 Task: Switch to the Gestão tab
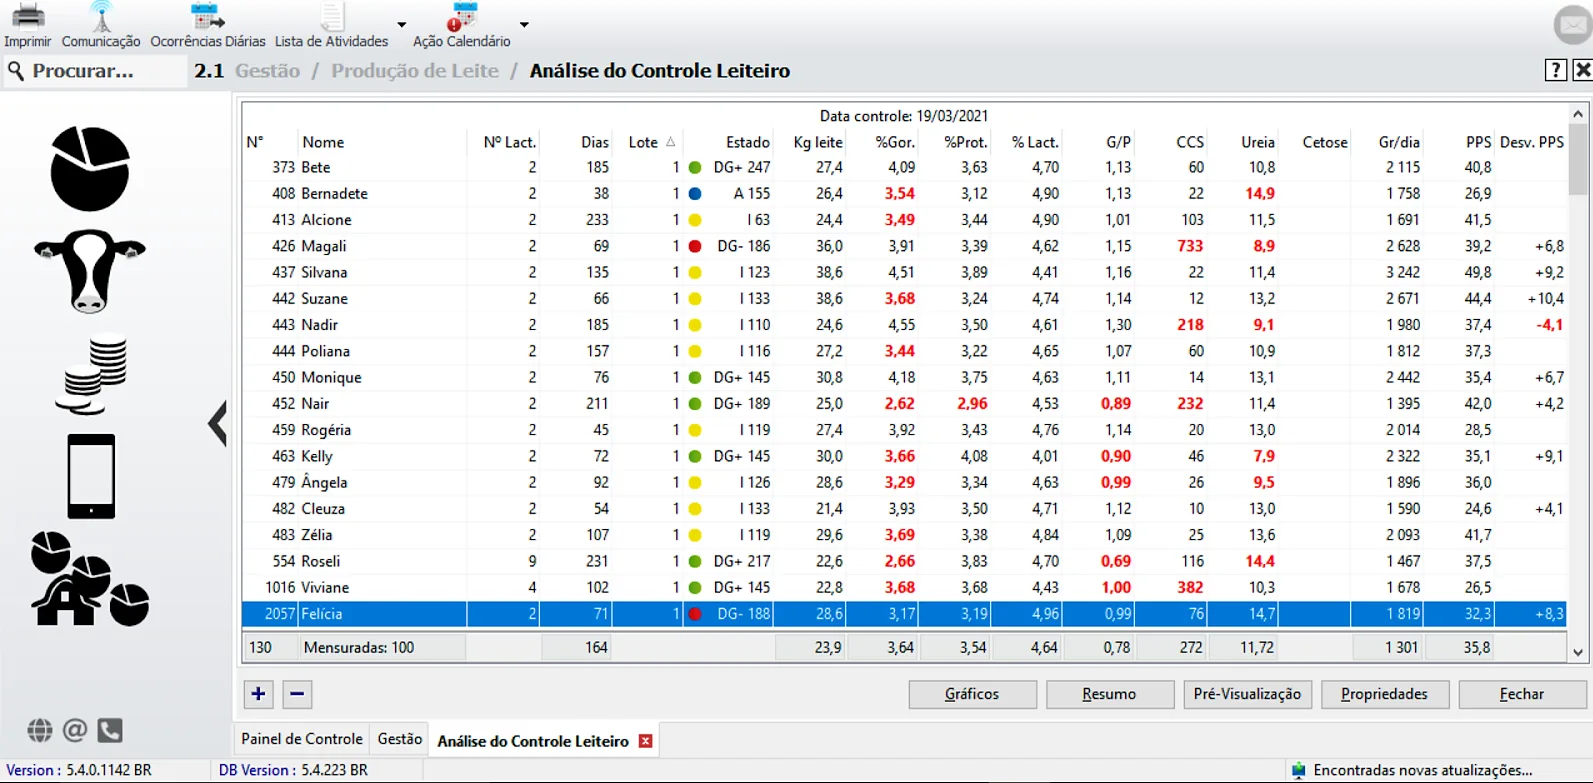click(400, 739)
